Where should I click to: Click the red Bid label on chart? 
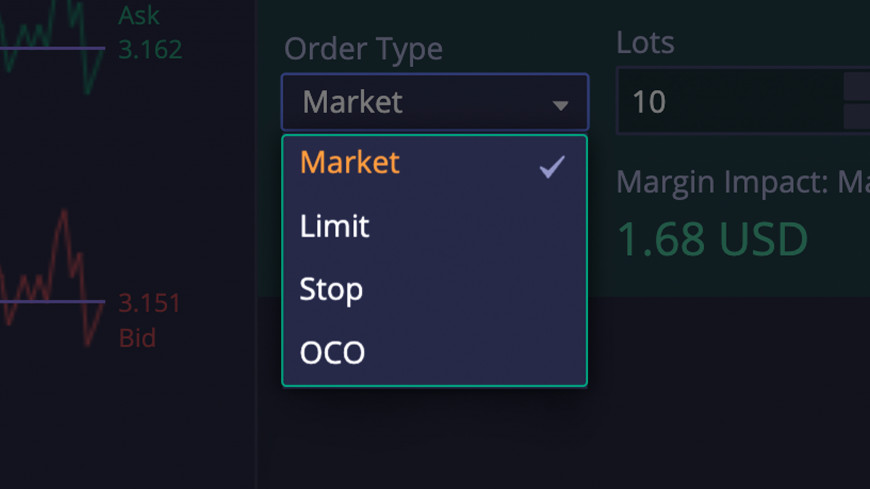[138, 337]
